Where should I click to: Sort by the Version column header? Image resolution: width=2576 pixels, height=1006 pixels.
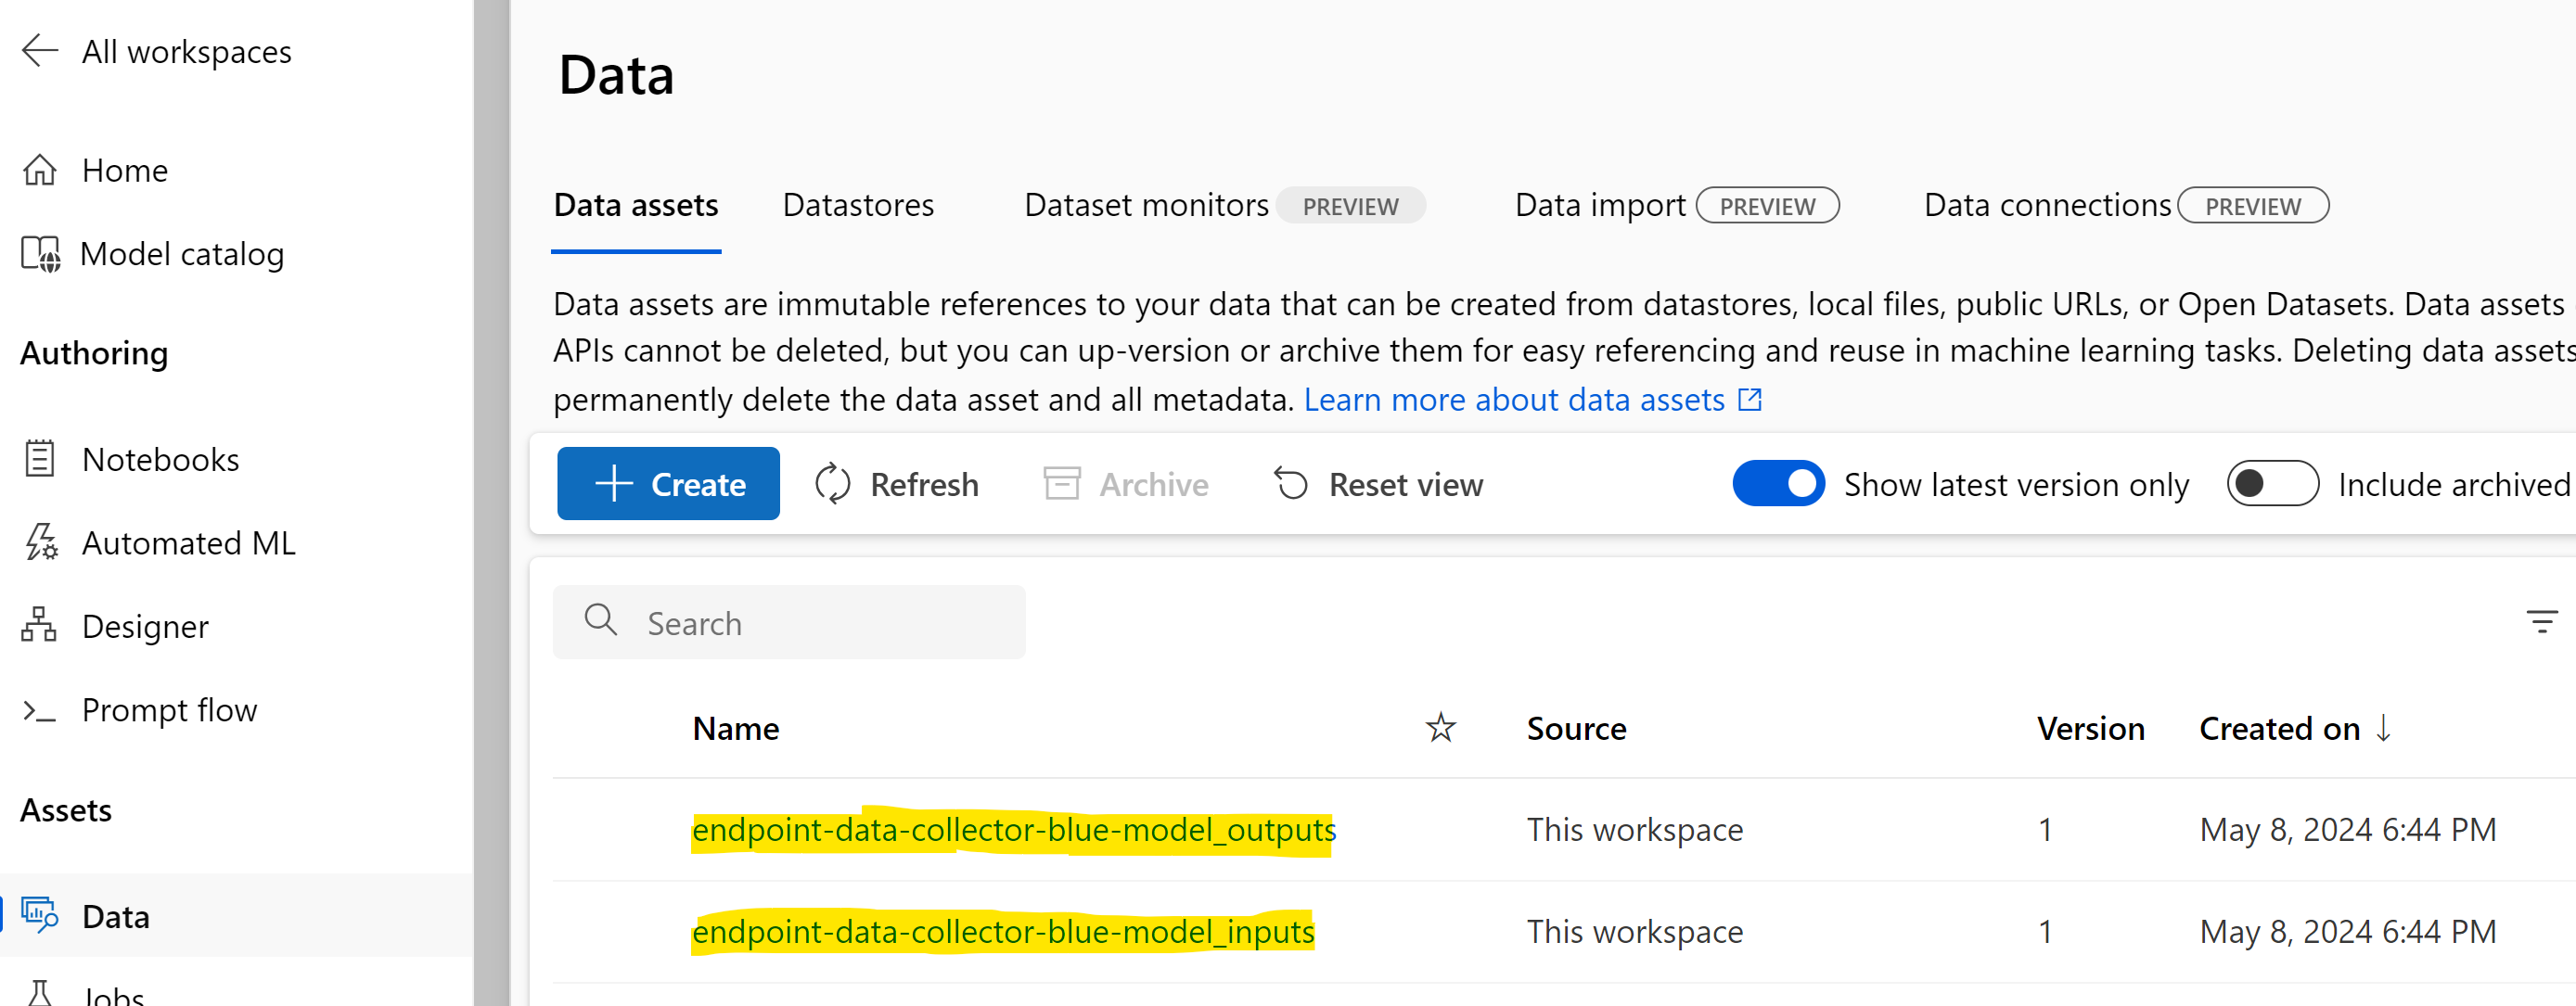[2090, 729]
